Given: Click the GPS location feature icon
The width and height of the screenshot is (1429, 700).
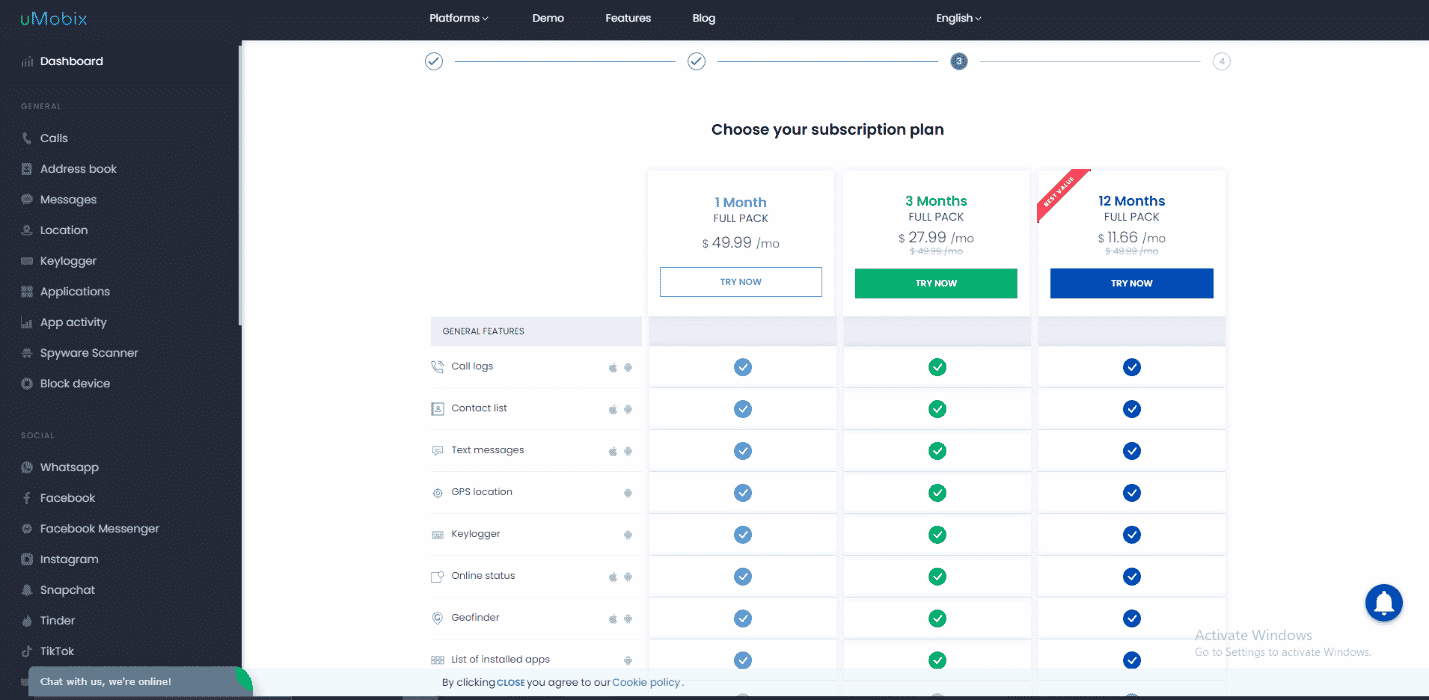Looking at the screenshot, I should (437, 493).
